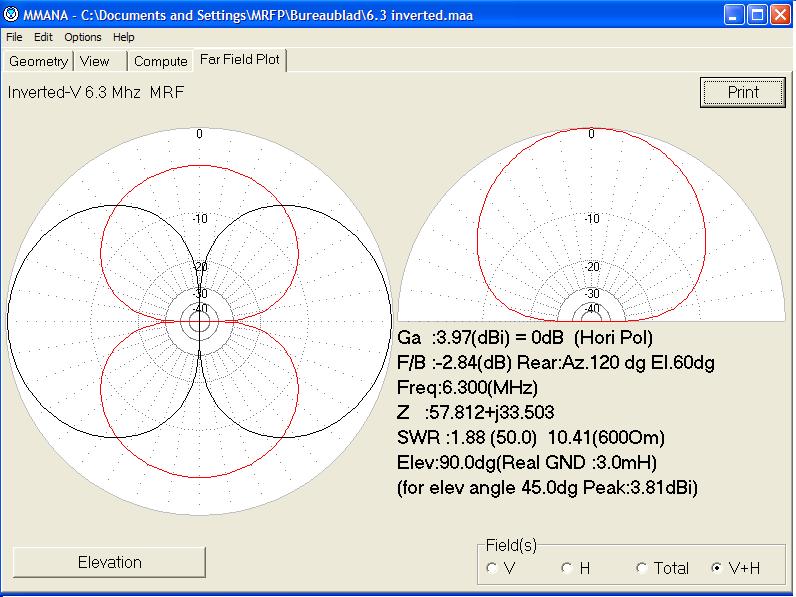Switch to the View tab
This screenshot has width=796, height=597.
95,61
